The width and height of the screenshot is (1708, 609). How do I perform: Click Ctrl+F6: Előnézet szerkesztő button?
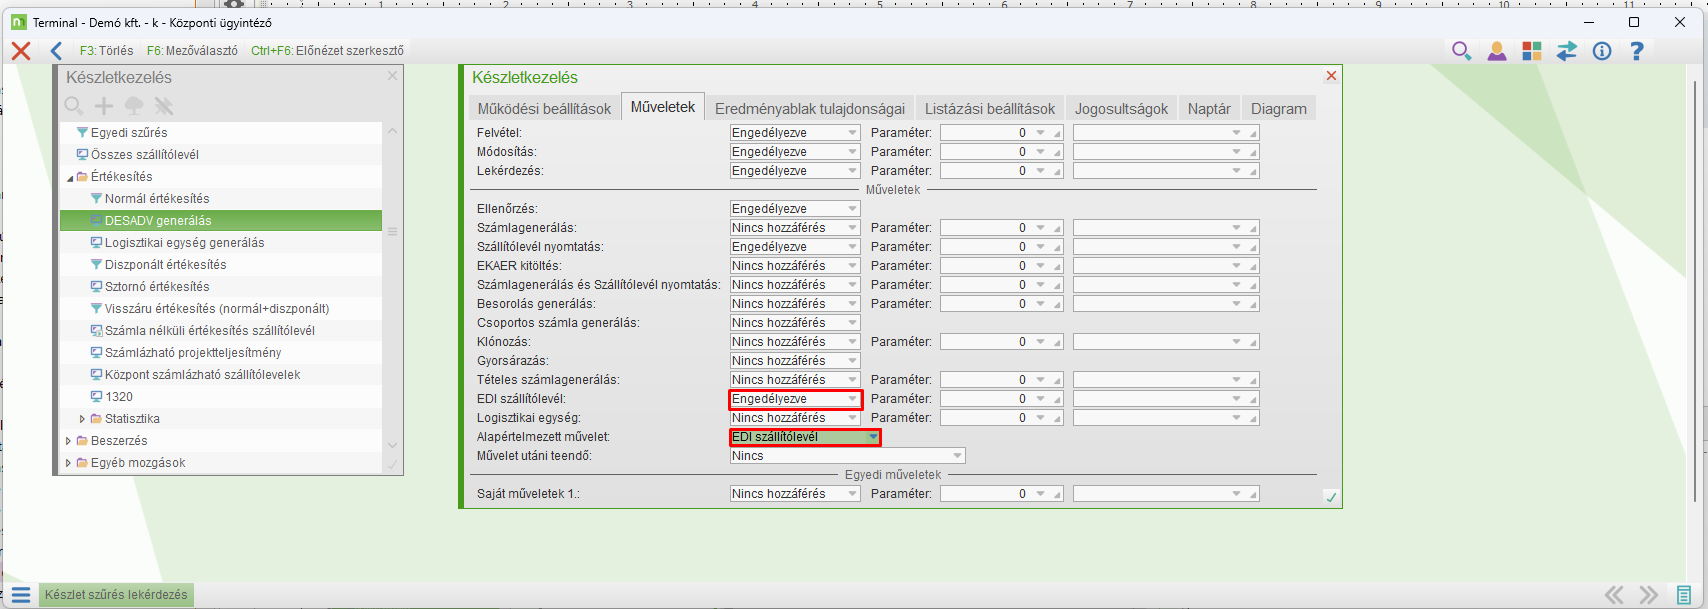tap(327, 51)
